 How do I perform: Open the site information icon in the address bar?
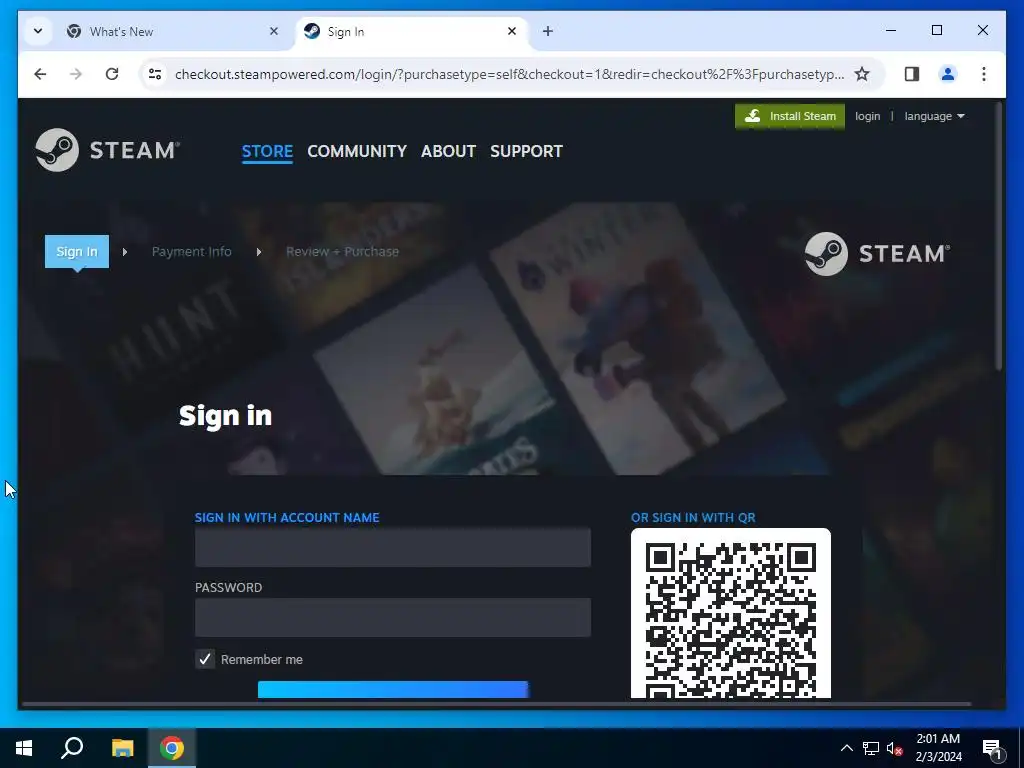point(155,74)
